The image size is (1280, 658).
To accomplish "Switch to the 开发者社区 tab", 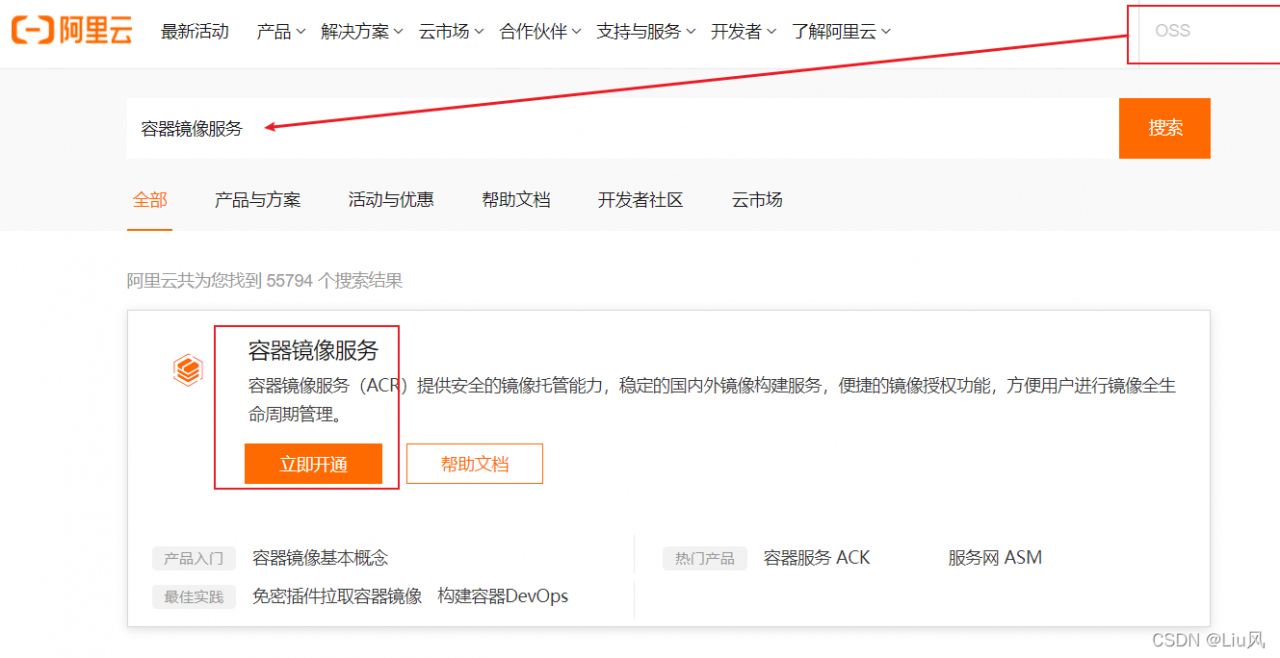I will point(641,200).
